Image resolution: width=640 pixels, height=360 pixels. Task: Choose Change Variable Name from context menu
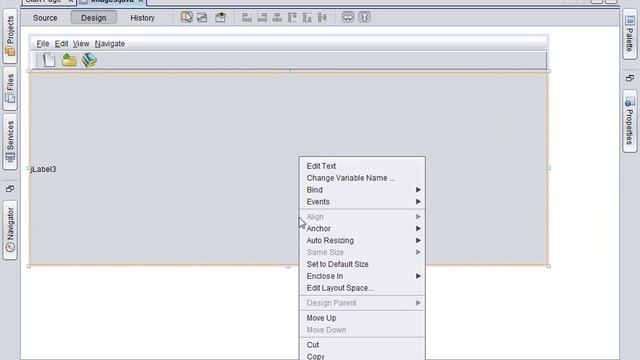[x=362, y=178]
